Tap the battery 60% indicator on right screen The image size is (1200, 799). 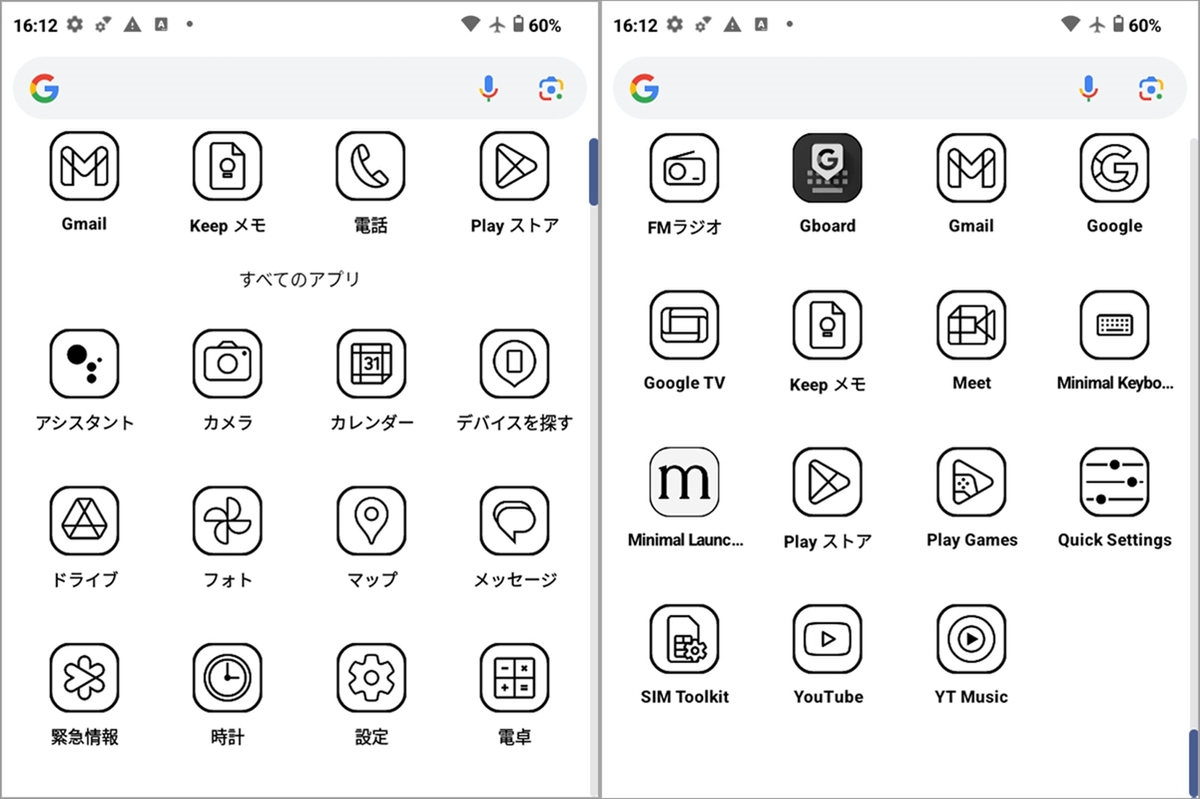[1137, 25]
